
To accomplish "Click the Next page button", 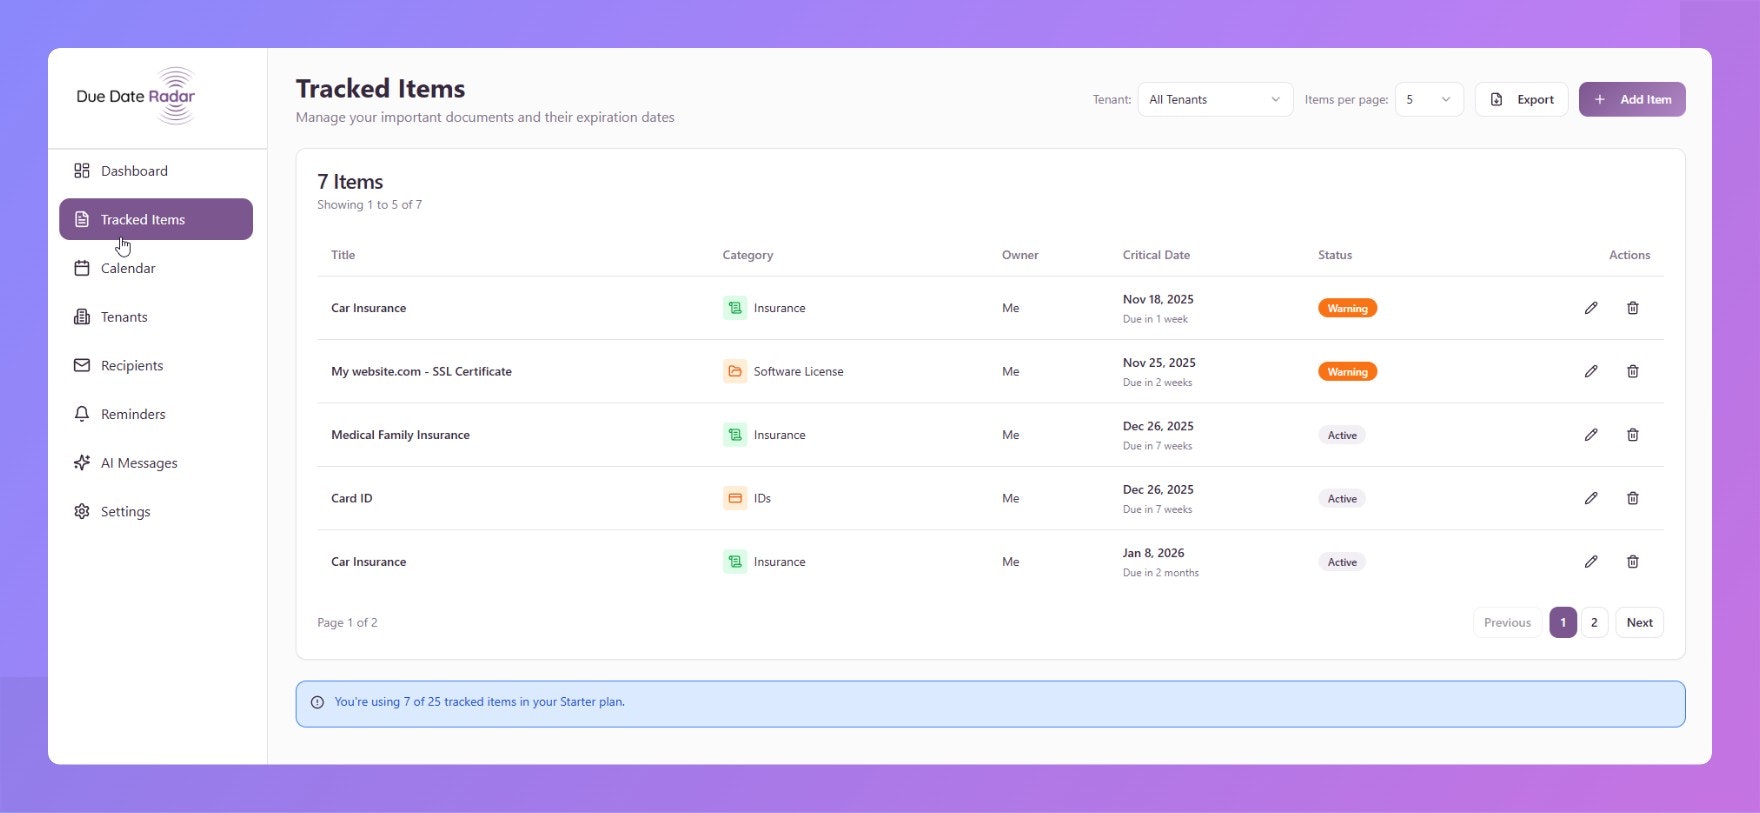I will [x=1639, y=622].
